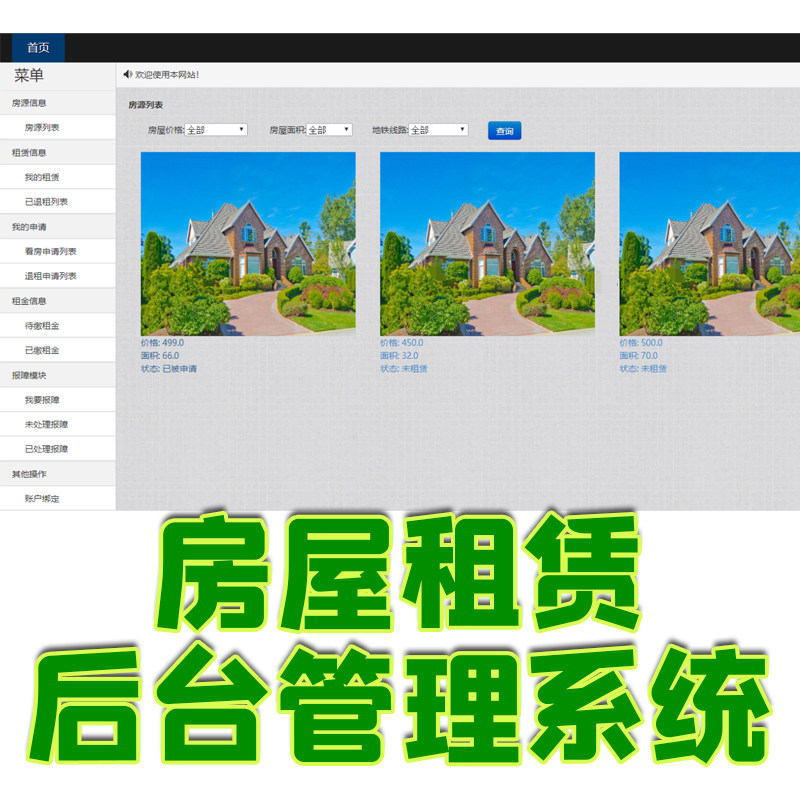800x800 pixels.
Task: Open the 房屋面积 dropdown
Action: point(330,130)
